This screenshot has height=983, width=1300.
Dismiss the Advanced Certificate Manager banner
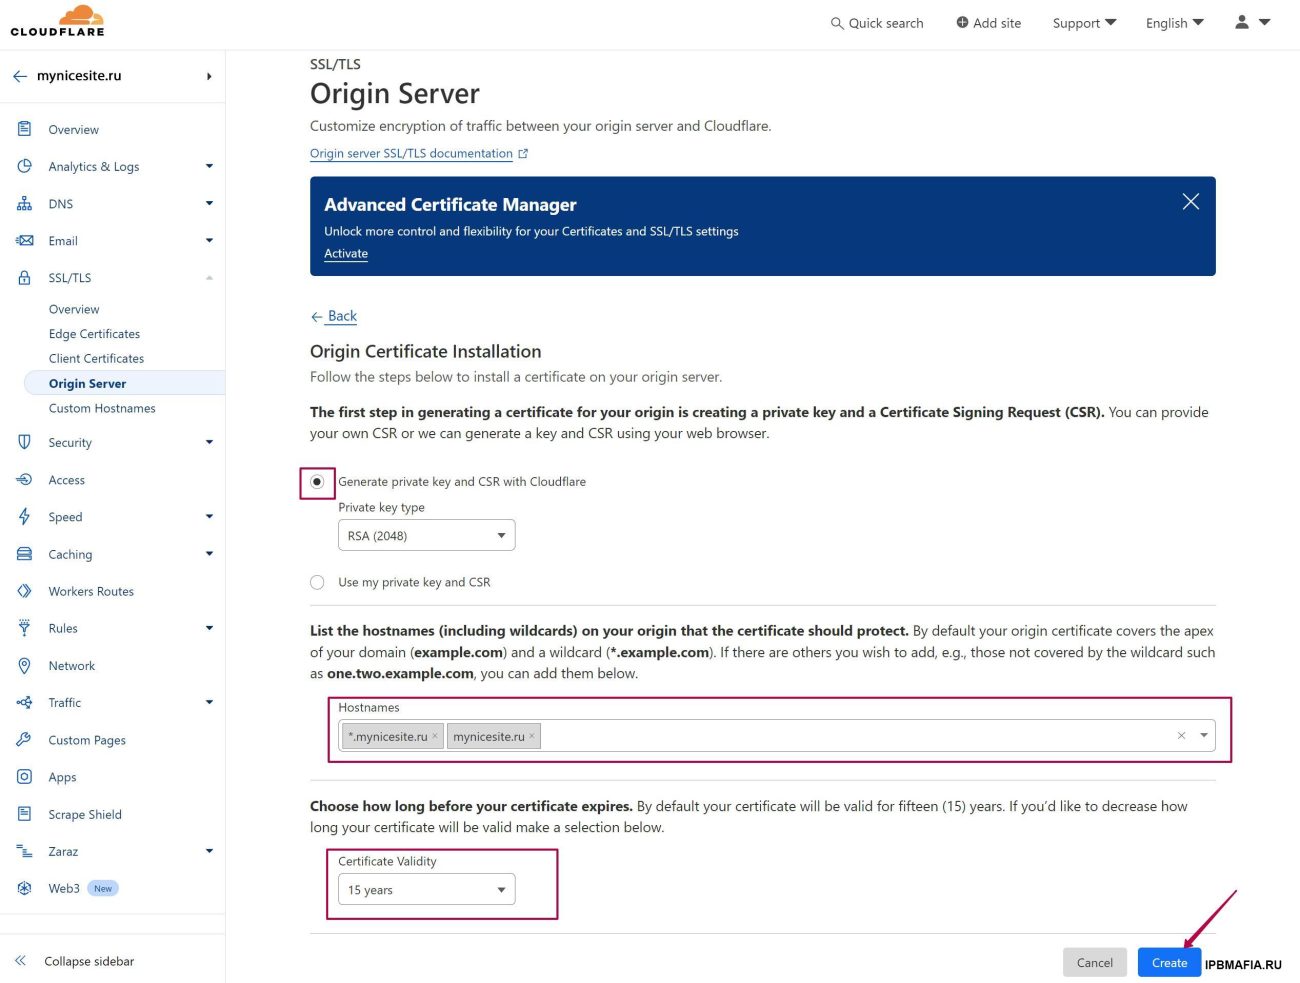coord(1191,202)
